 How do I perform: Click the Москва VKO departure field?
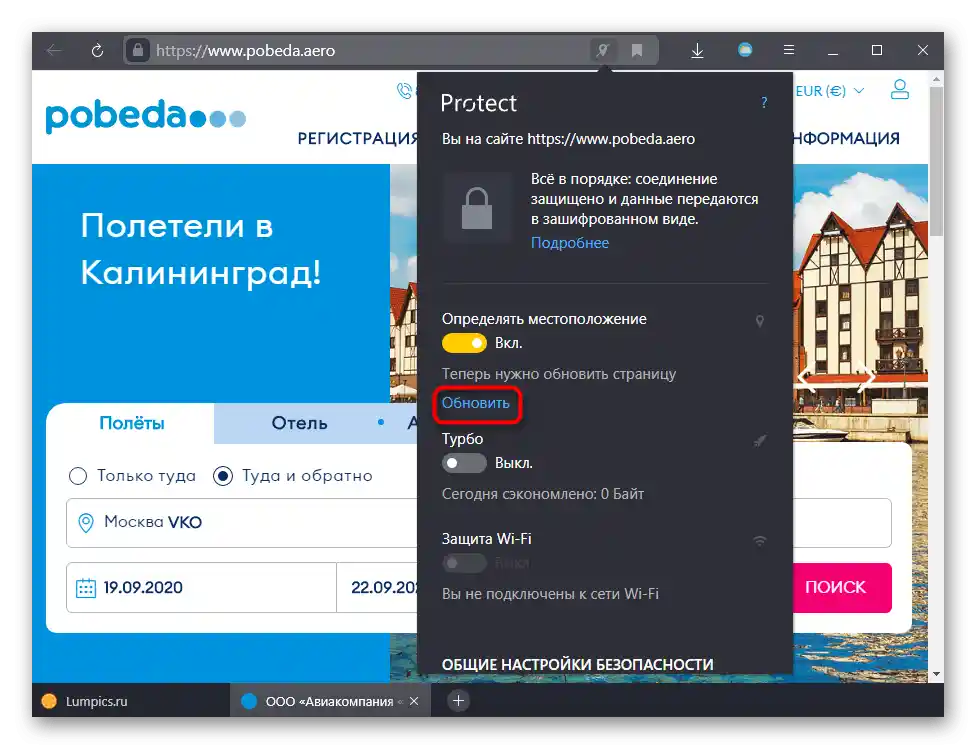point(242,522)
